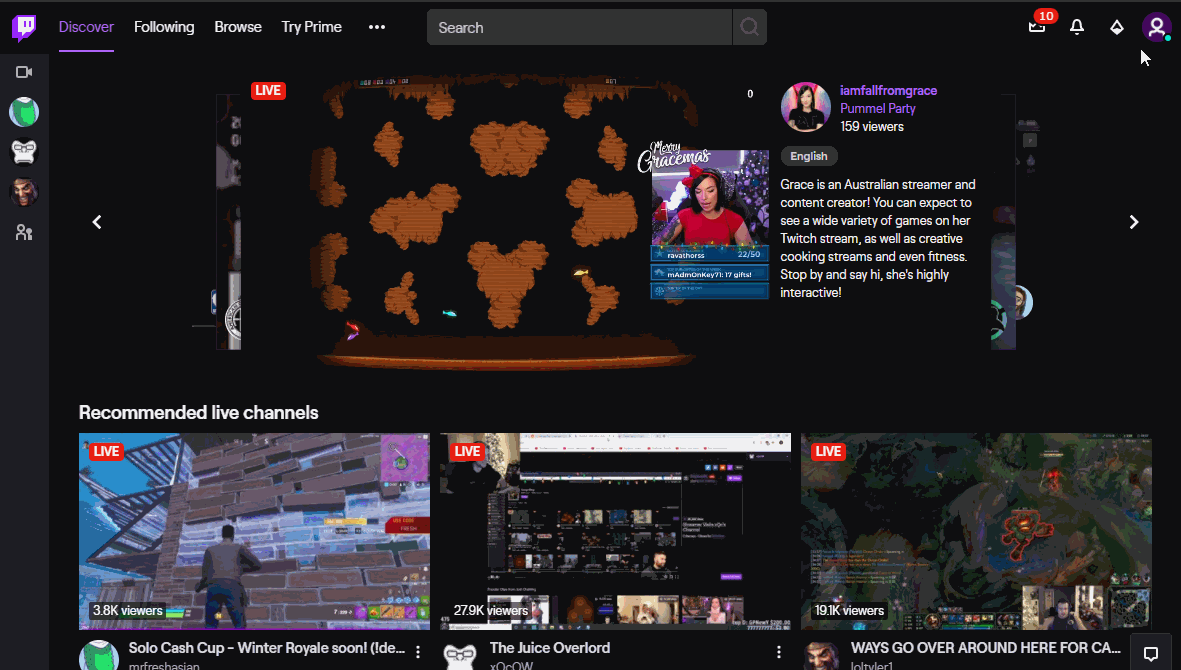Visit the iamfallfromgrace channel link

(x=888, y=90)
